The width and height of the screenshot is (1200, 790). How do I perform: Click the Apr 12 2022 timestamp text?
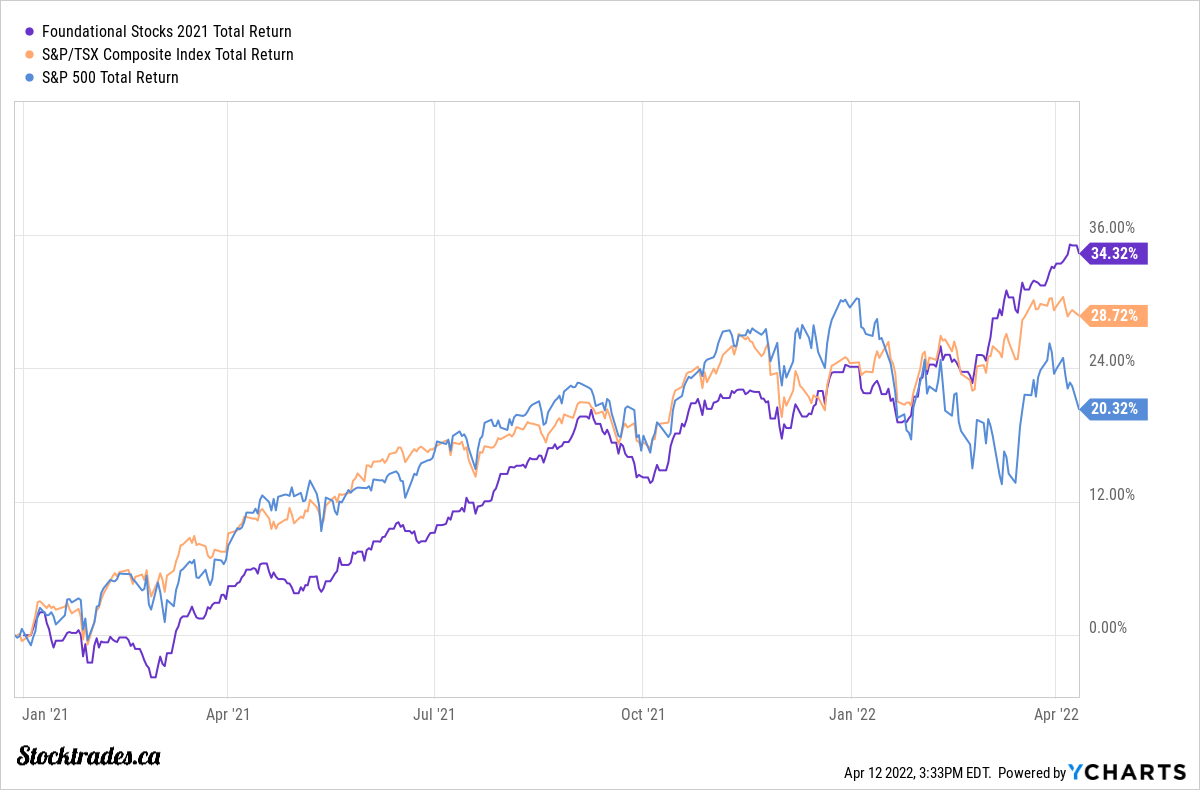919,773
